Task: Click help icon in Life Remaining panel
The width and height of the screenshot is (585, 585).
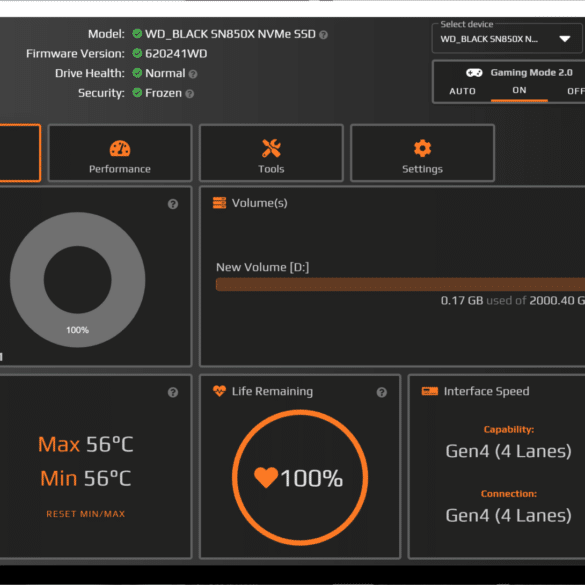Action: [x=381, y=392]
